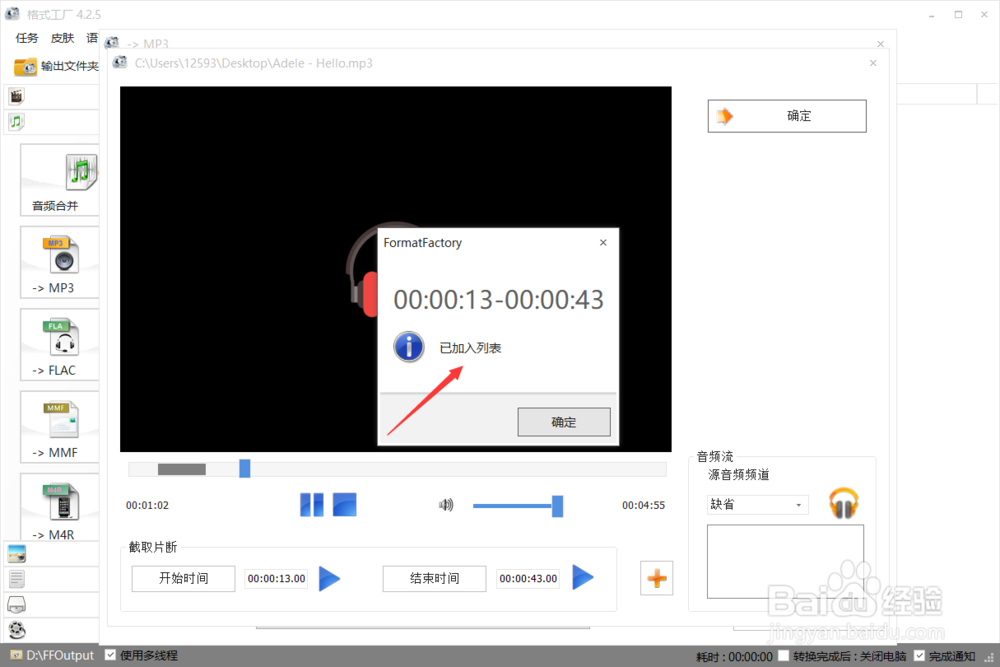The width and height of the screenshot is (1000, 667).
Task: Open the video category icon in sidebar
Action: point(16,96)
